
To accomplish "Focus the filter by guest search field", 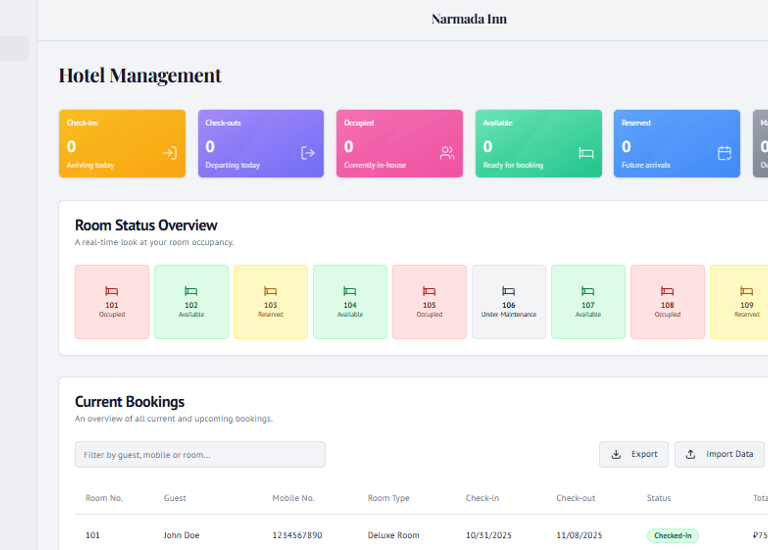I will [x=200, y=454].
